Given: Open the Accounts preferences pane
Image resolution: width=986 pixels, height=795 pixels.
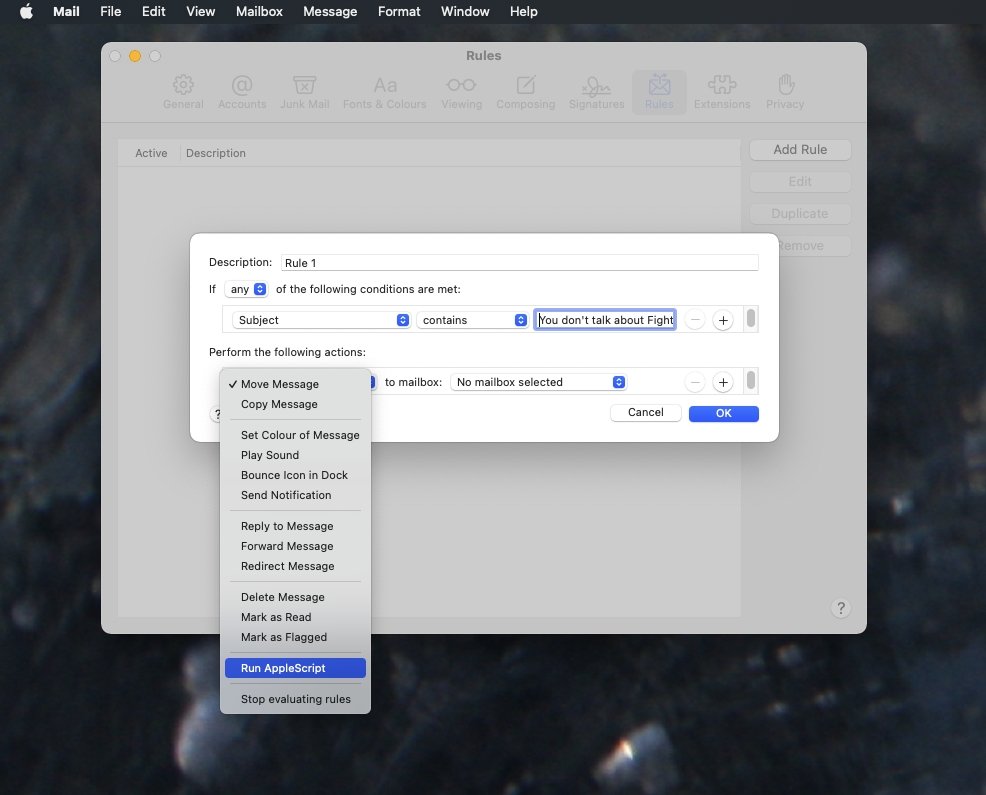Looking at the screenshot, I should 242,92.
